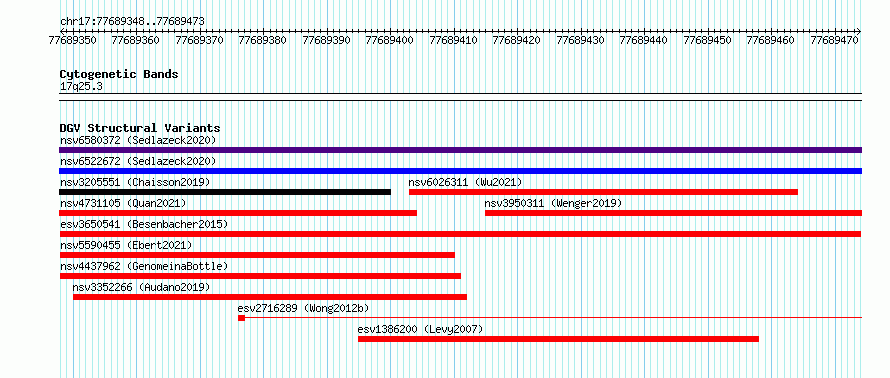Click ruler position 77689440
This screenshot has width=890, height=378.
[643, 40]
